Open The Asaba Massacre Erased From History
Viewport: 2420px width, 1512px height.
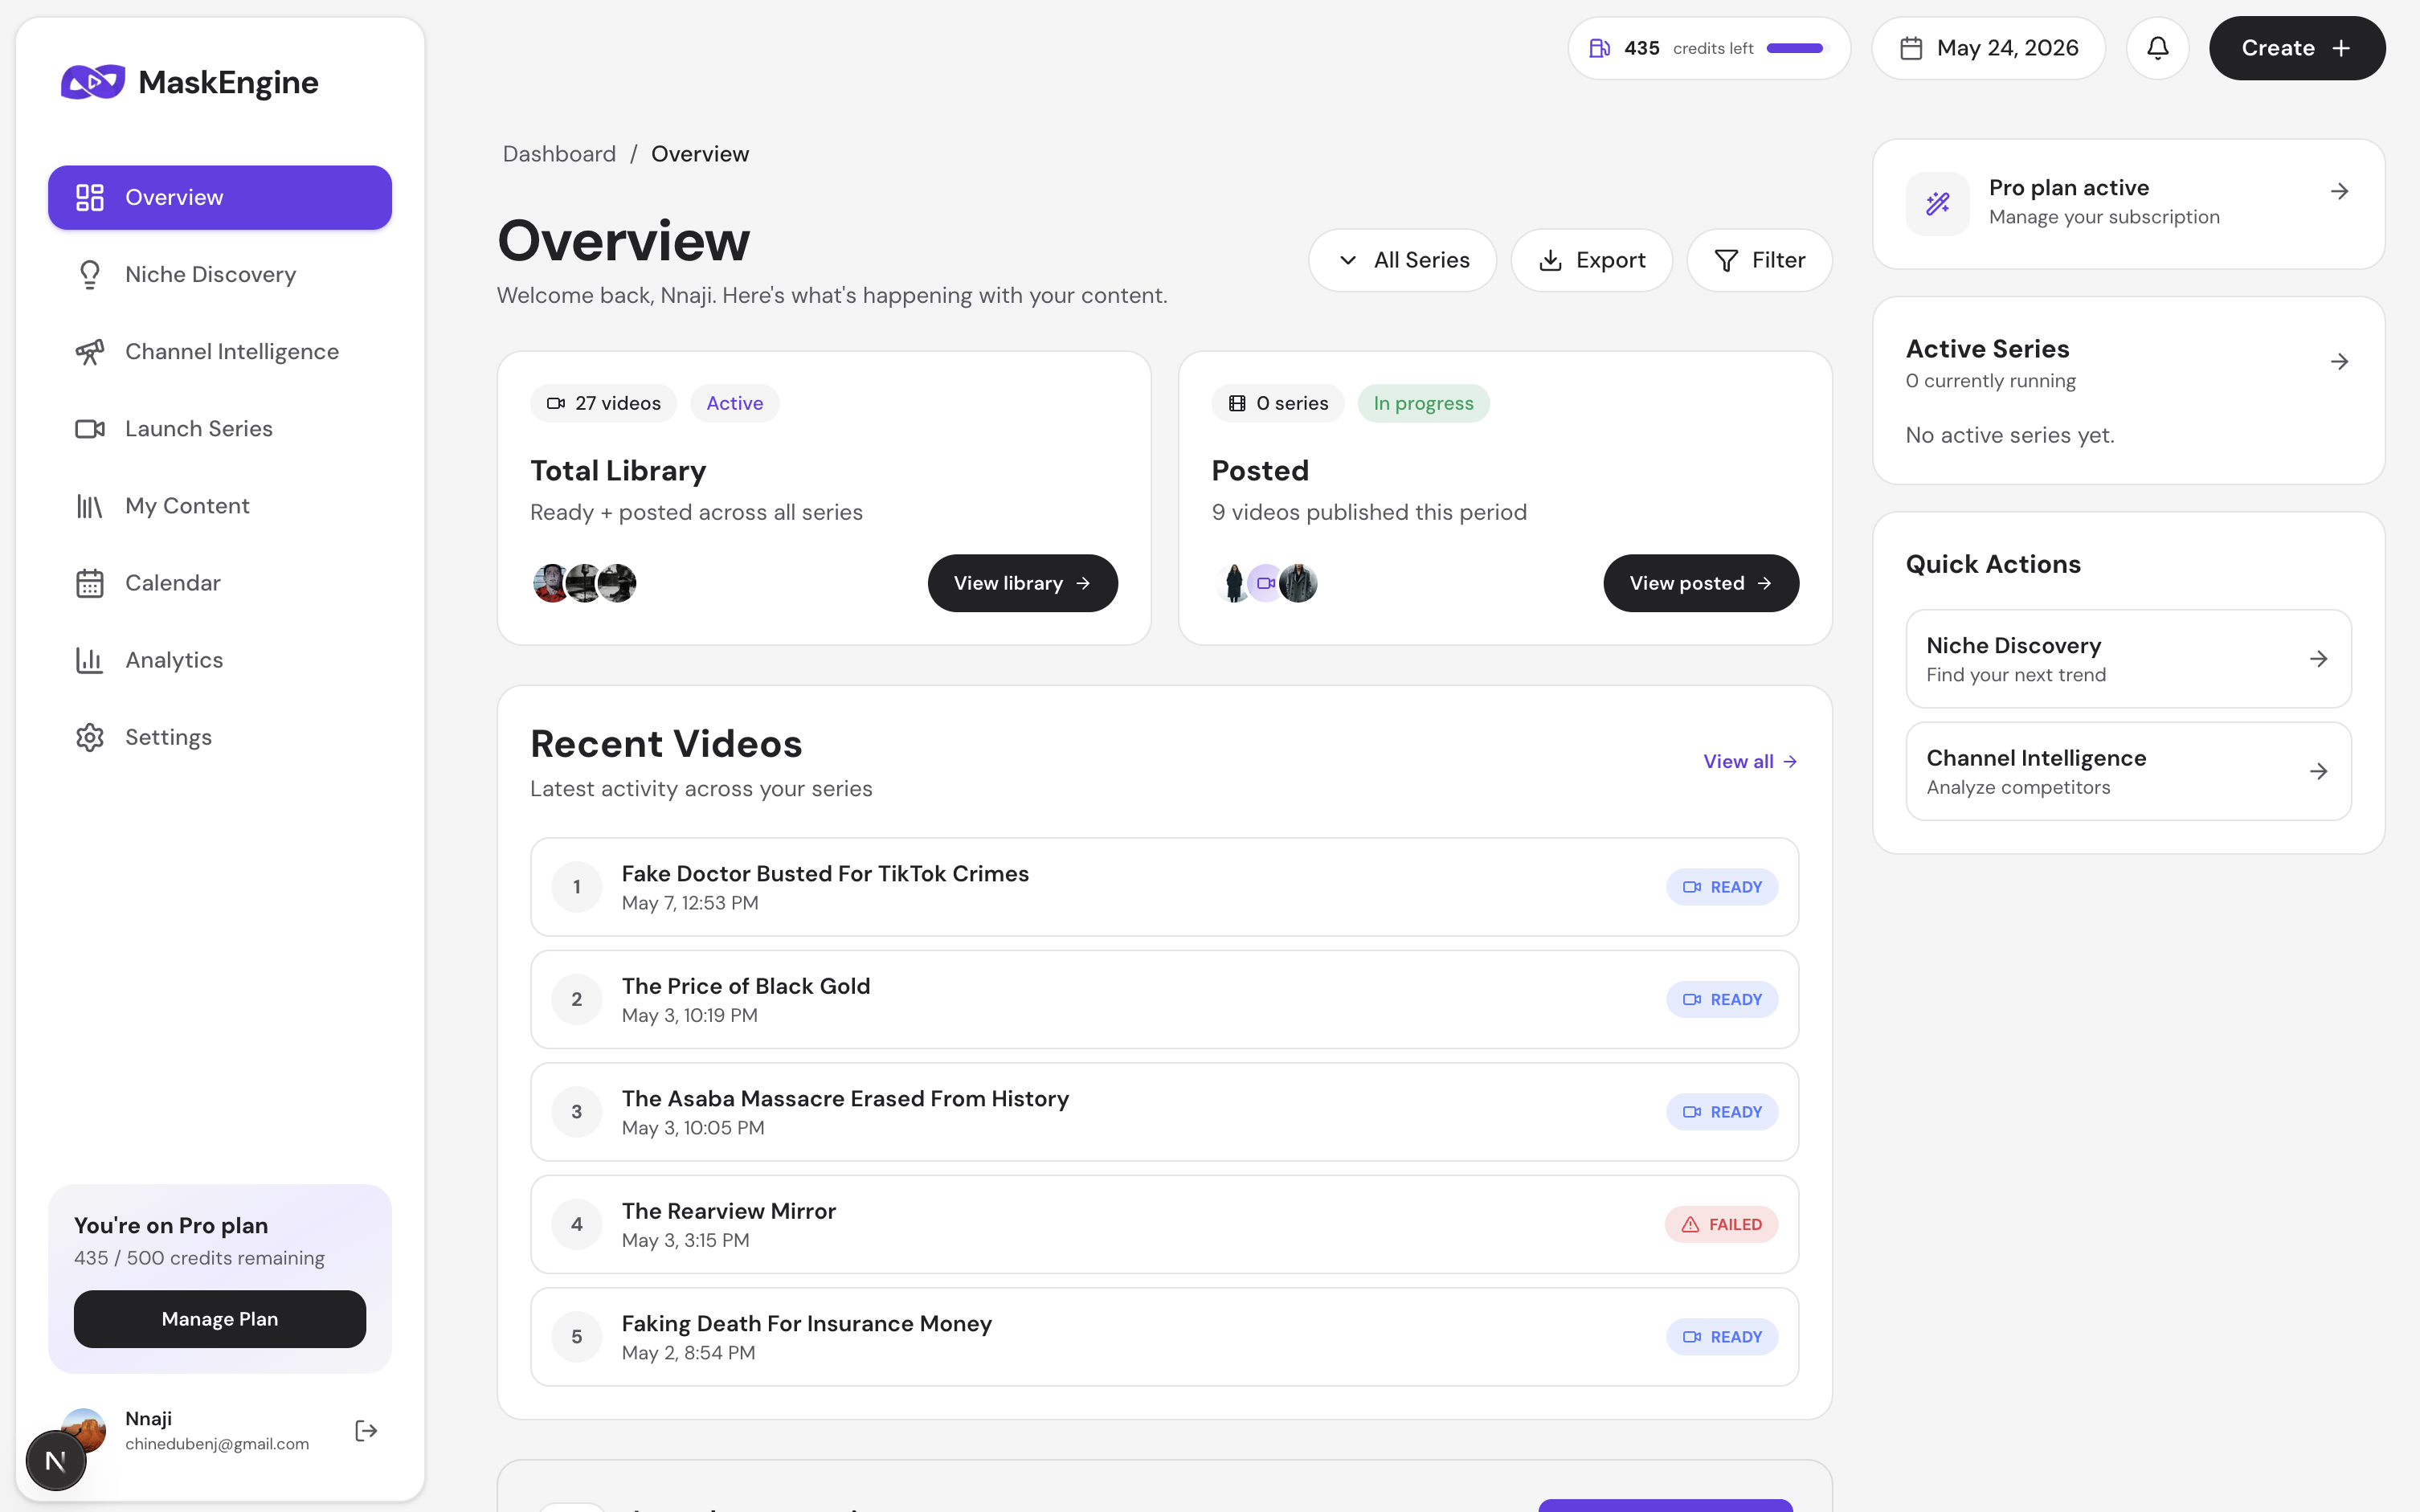pyautogui.click(x=1164, y=1112)
